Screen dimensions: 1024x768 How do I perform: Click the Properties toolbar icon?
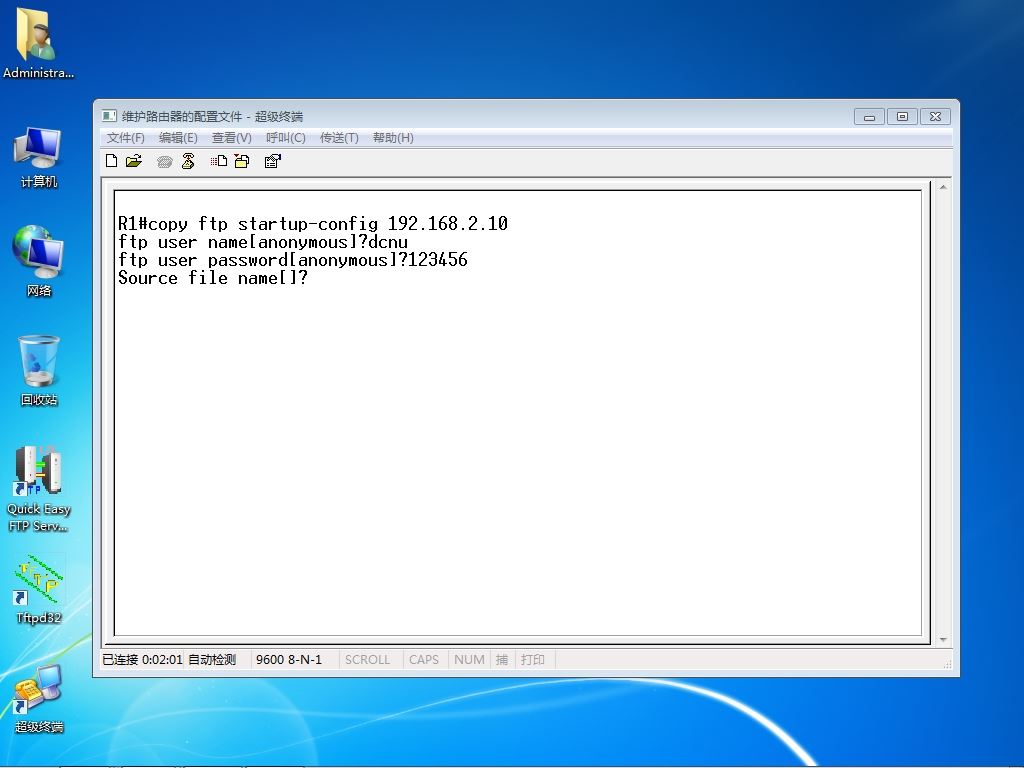272,161
